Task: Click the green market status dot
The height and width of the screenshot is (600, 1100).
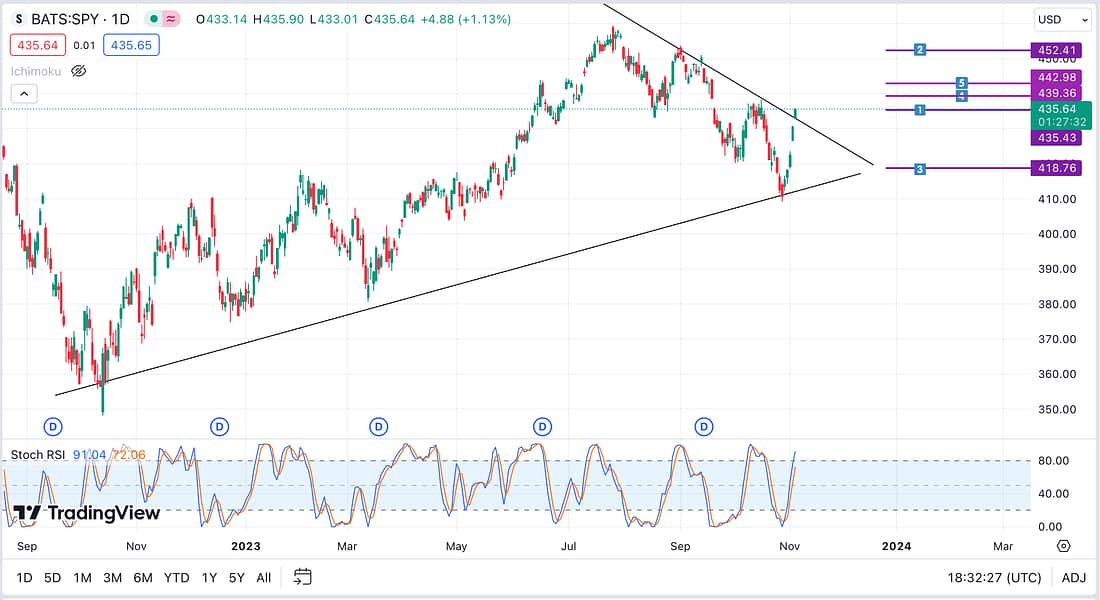Action: coord(151,19)
